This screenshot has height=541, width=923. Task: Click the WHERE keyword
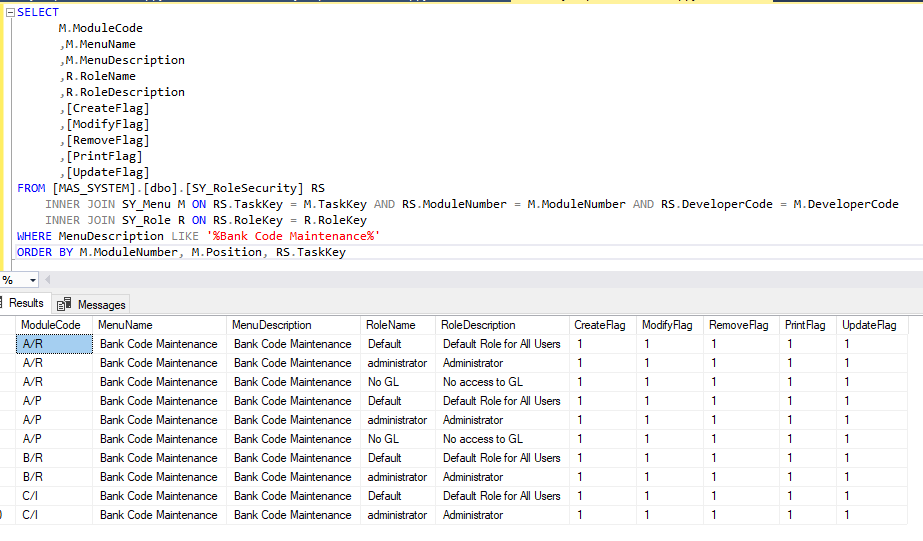click(34, 236)
